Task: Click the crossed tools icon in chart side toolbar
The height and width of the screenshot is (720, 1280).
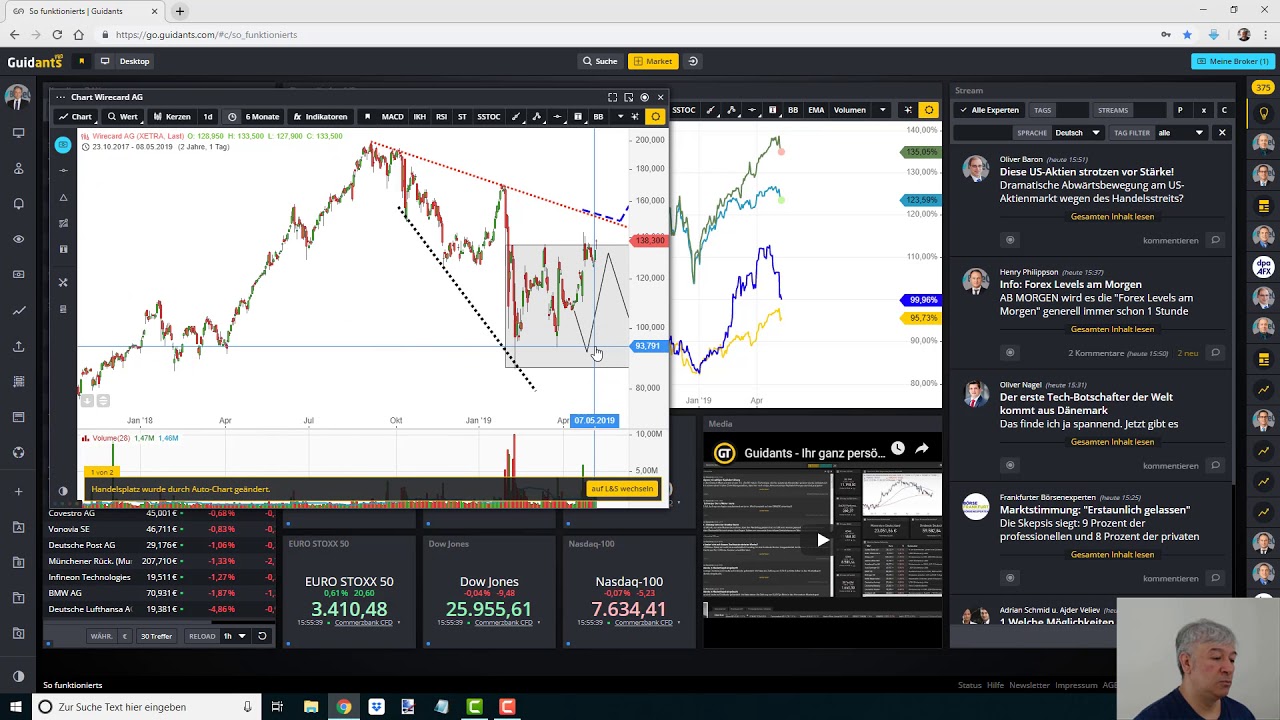Action: tap(63, 283)
